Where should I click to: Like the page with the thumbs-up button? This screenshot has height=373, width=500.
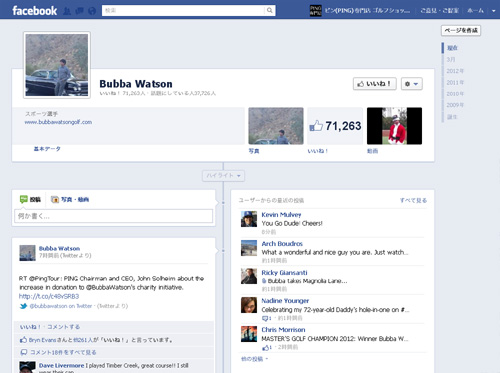point(375,84)
